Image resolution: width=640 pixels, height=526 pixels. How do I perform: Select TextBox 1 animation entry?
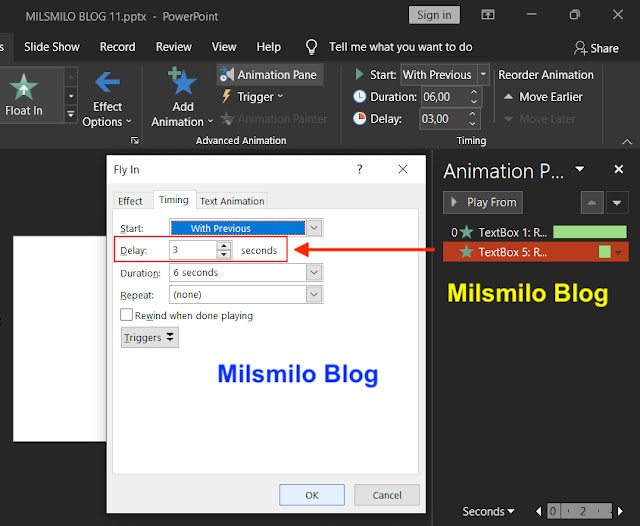click(536, 232)
